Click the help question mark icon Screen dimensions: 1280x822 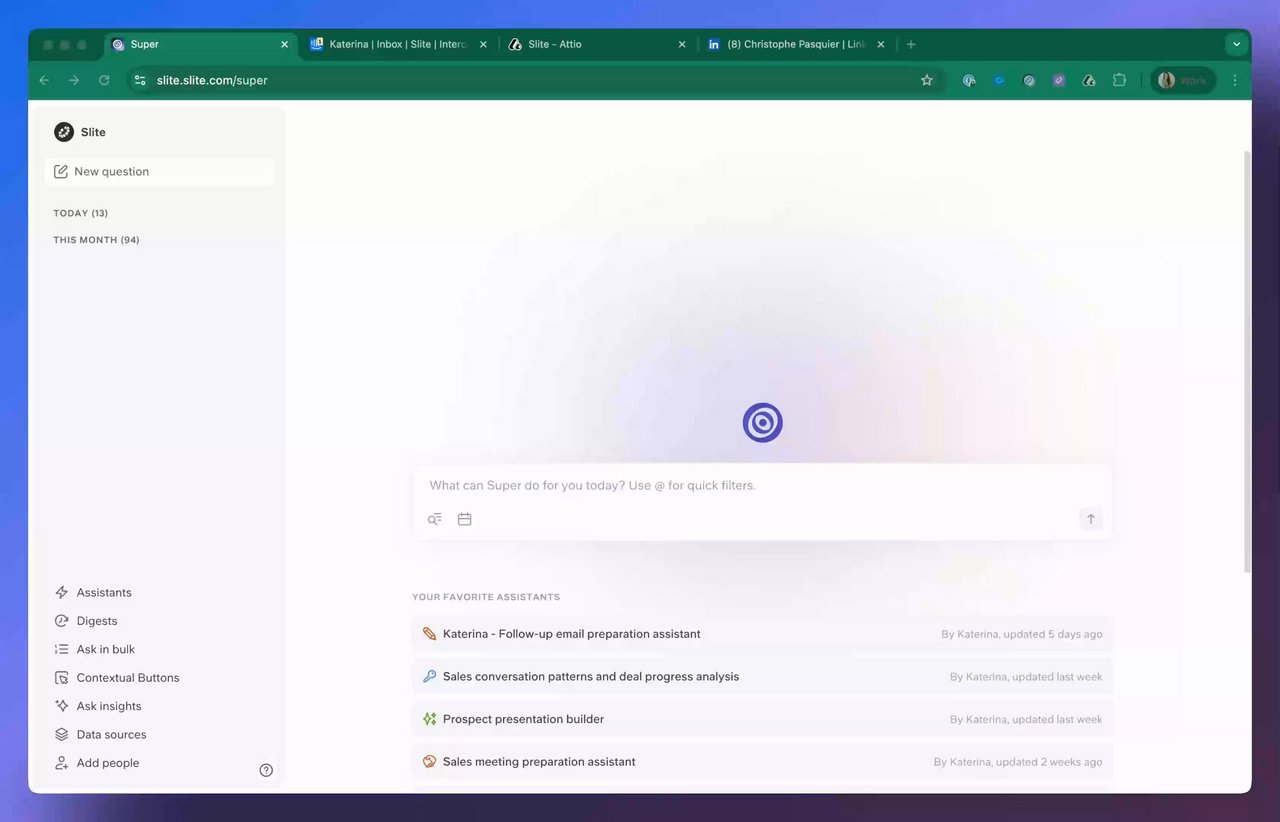pos(266,770)
